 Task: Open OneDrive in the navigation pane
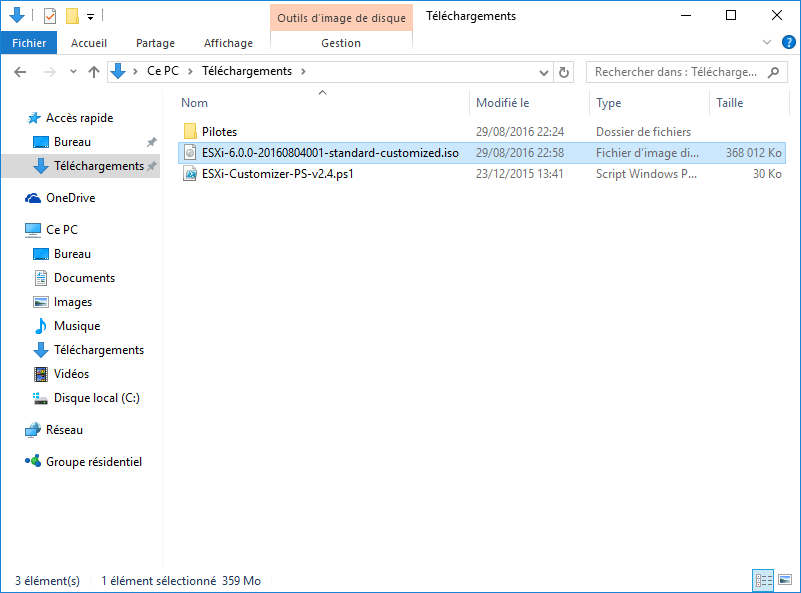70,198
